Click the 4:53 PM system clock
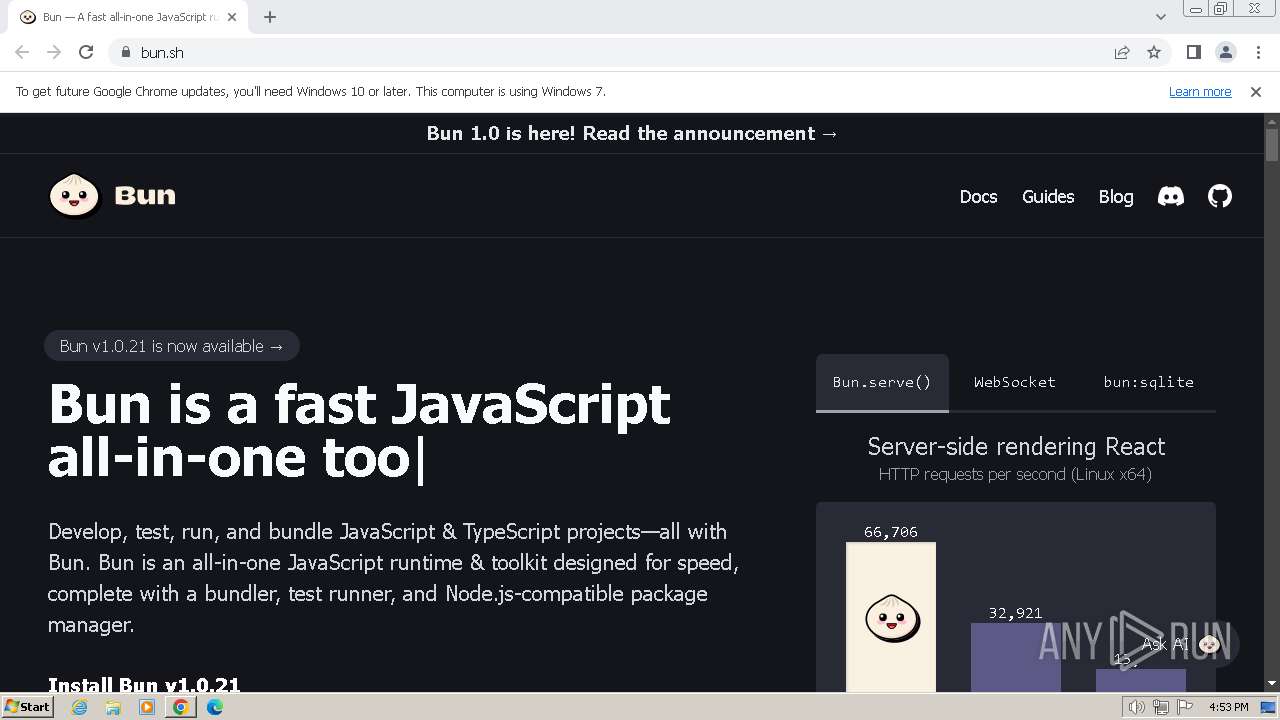Screen dimensions: 1280x720 click(1229, 707)
